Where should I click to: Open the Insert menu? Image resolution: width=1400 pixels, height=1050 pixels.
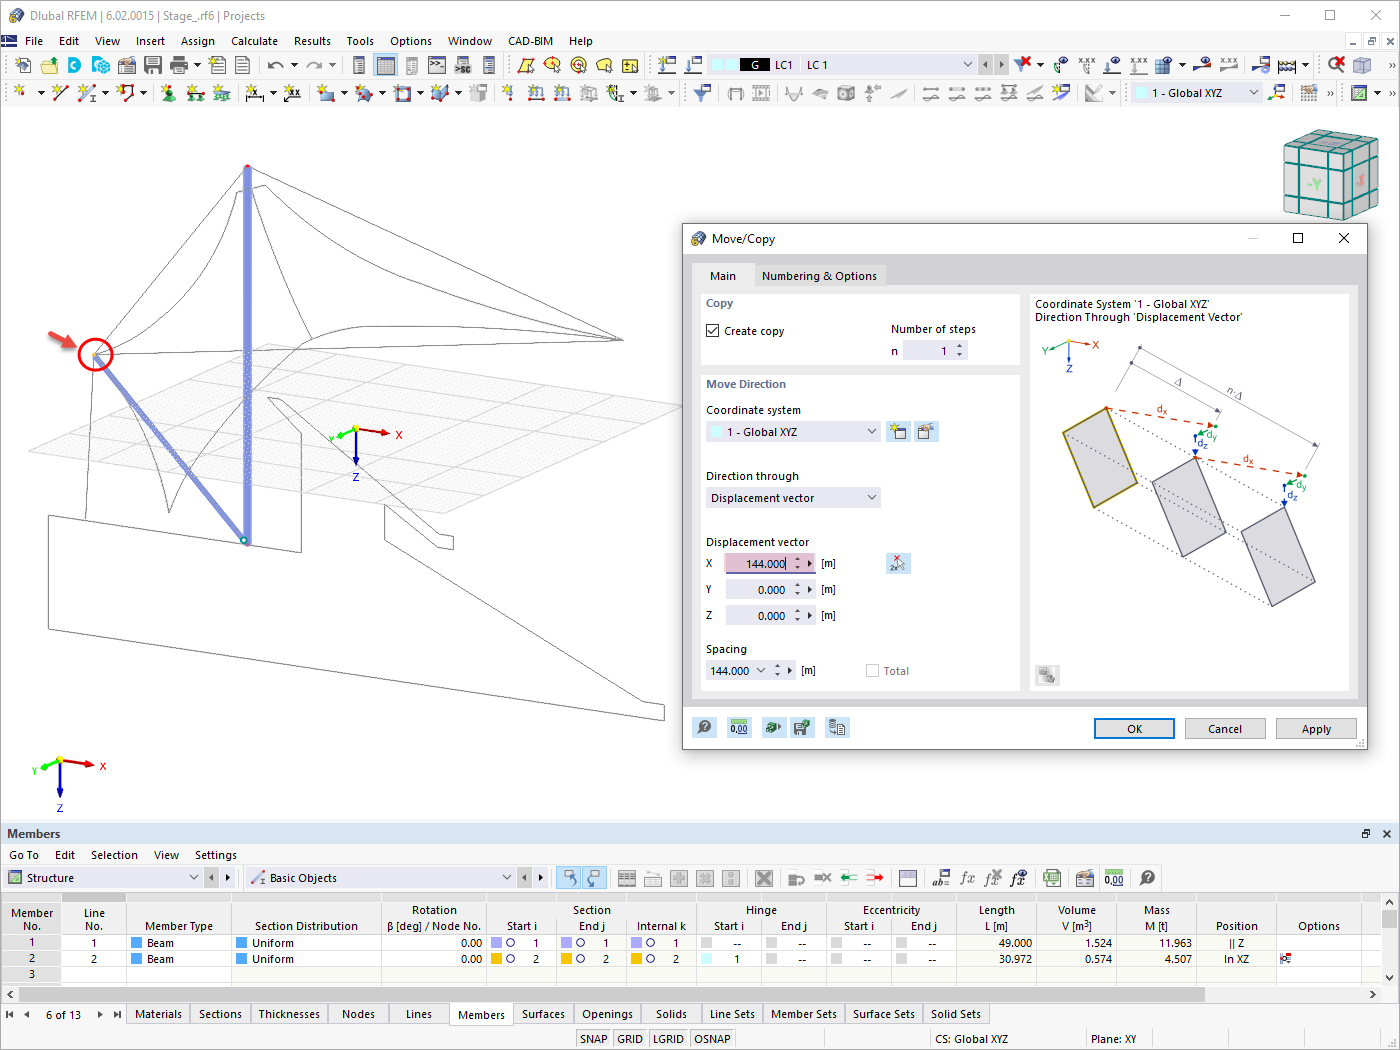(x=150, y=41)
